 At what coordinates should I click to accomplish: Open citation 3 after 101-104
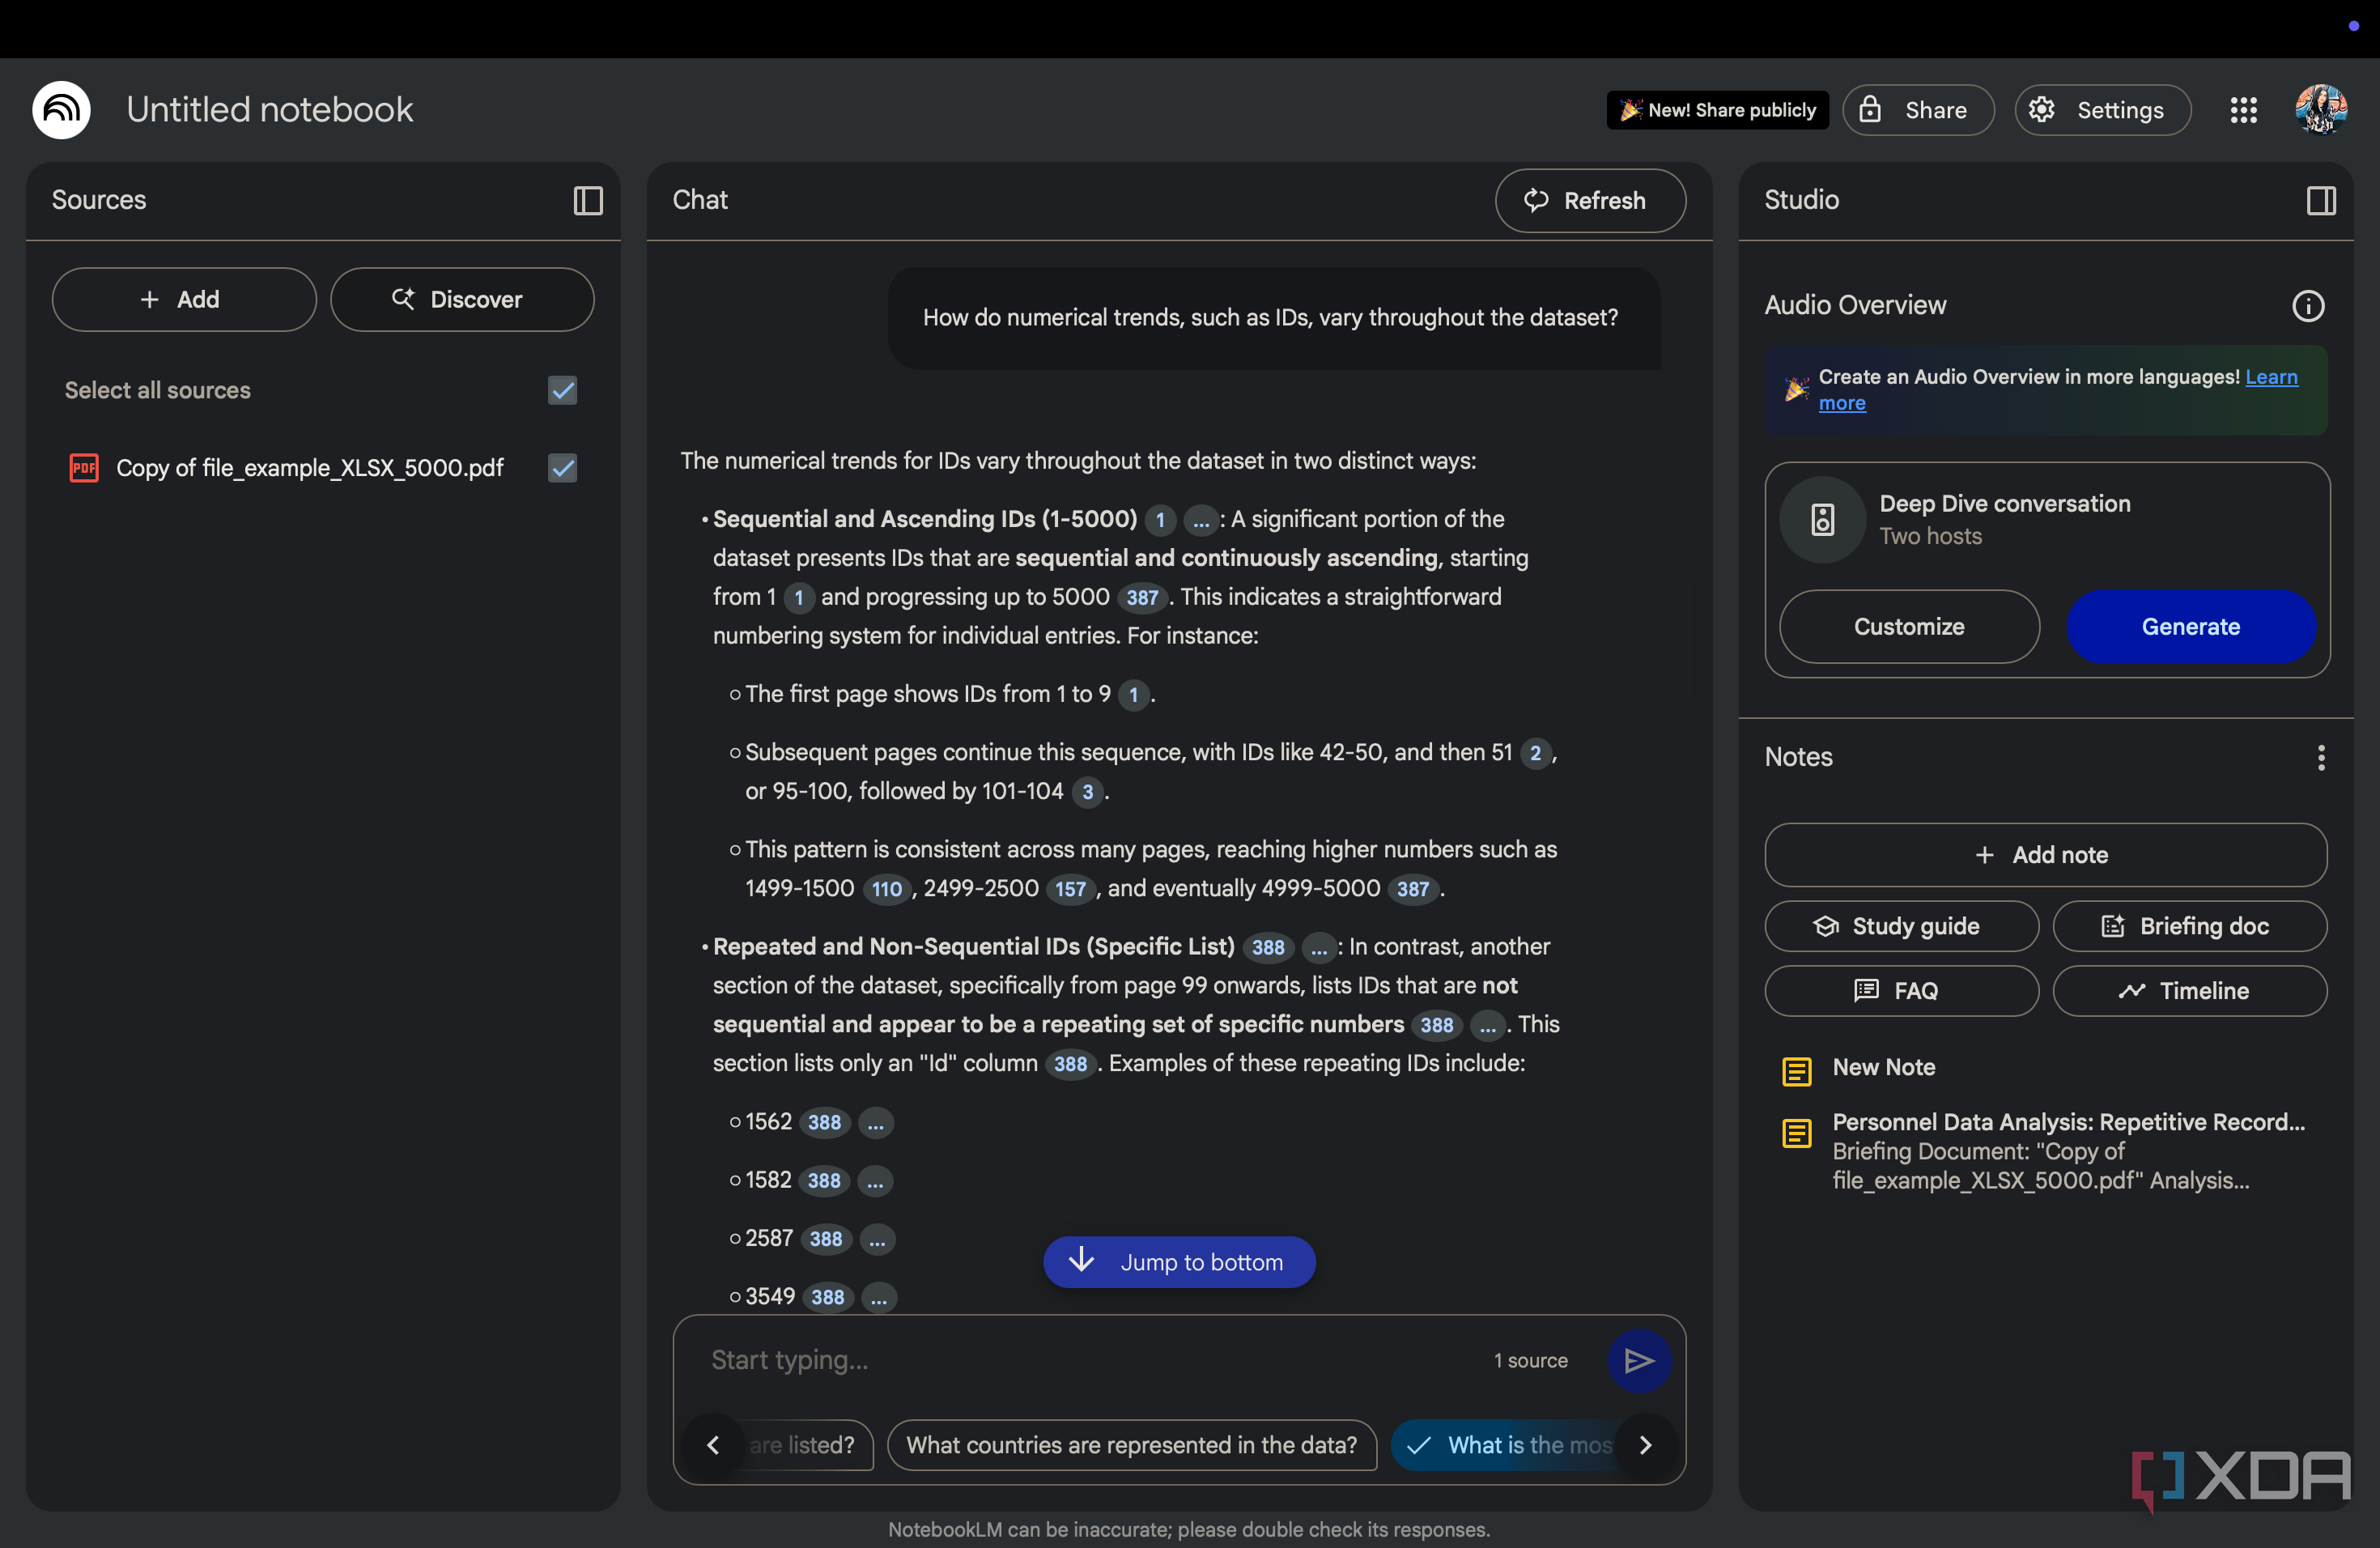(x=1087, y=792)
